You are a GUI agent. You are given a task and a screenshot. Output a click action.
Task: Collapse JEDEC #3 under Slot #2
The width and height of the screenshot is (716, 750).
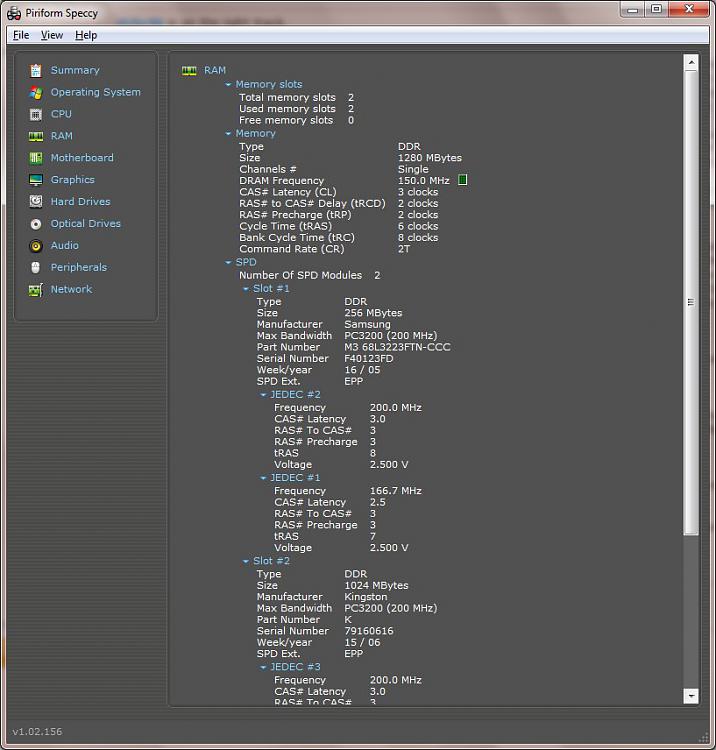[x=263, y=667]
